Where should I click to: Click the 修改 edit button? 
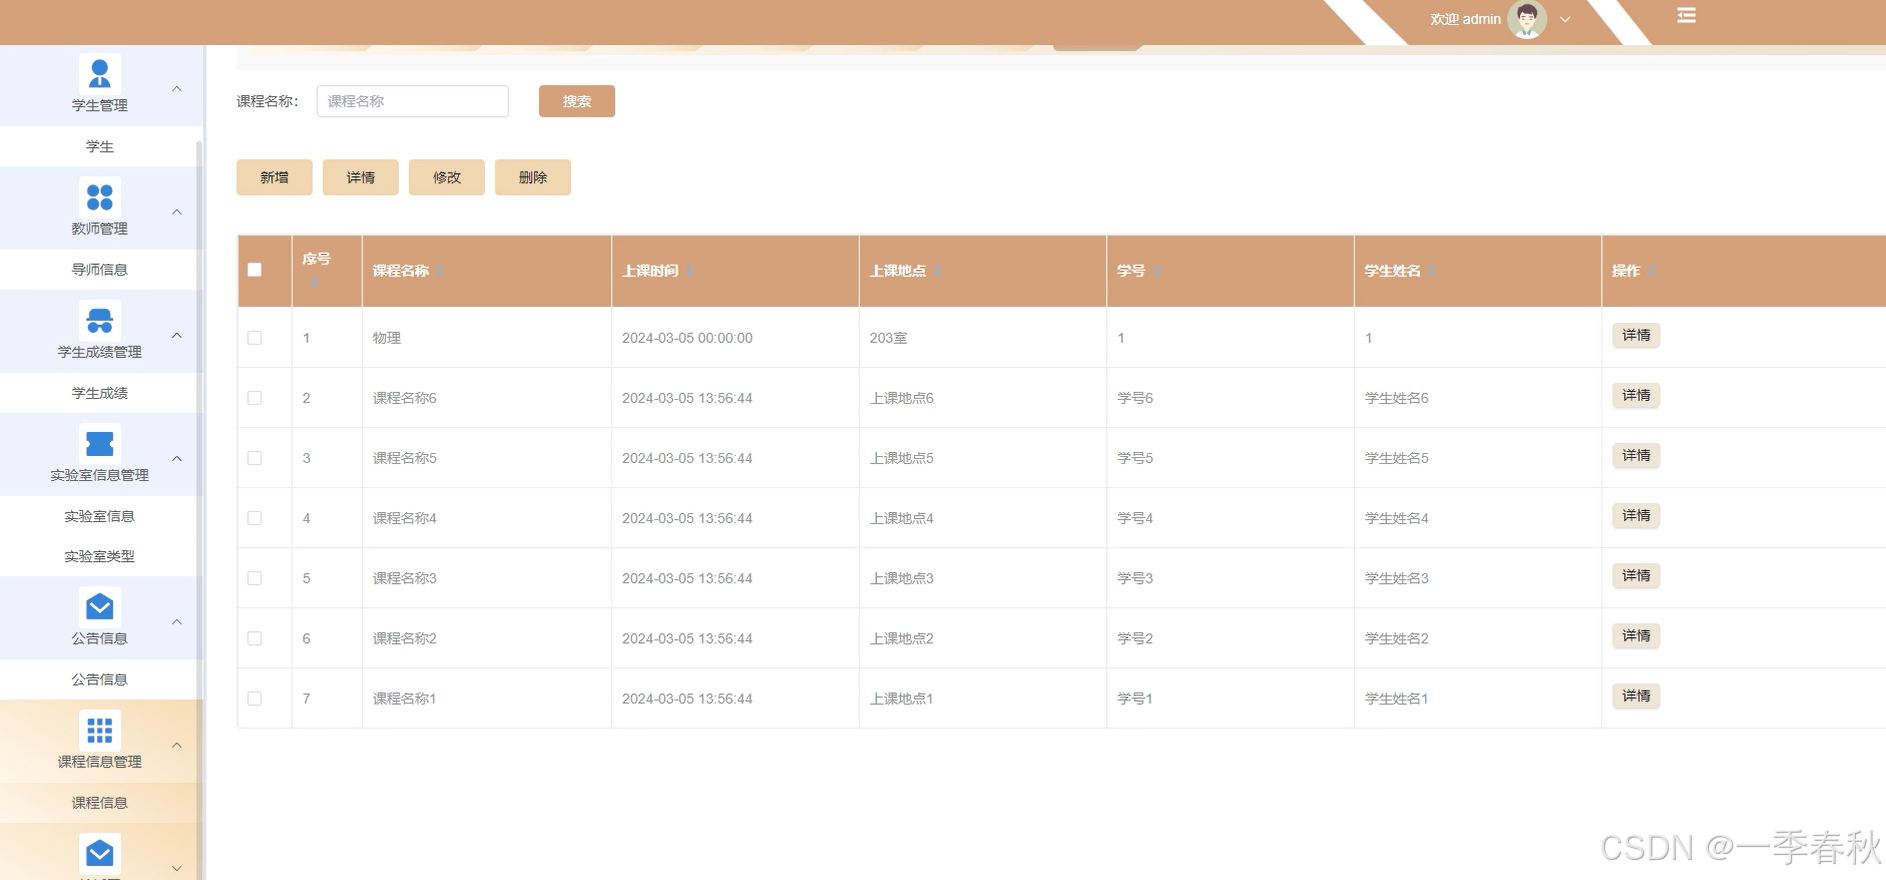[447, 177]
